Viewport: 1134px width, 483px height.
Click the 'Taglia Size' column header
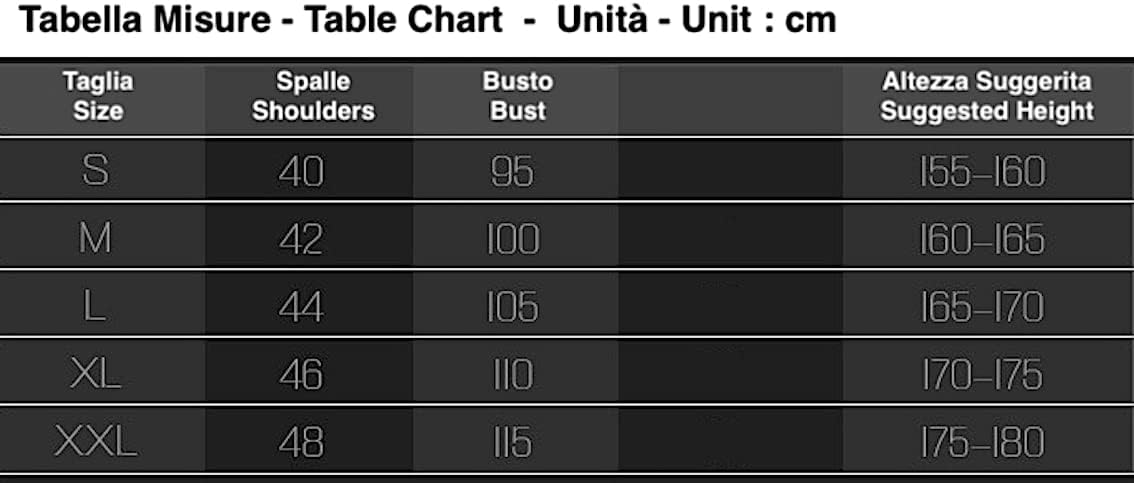point(97,97)
